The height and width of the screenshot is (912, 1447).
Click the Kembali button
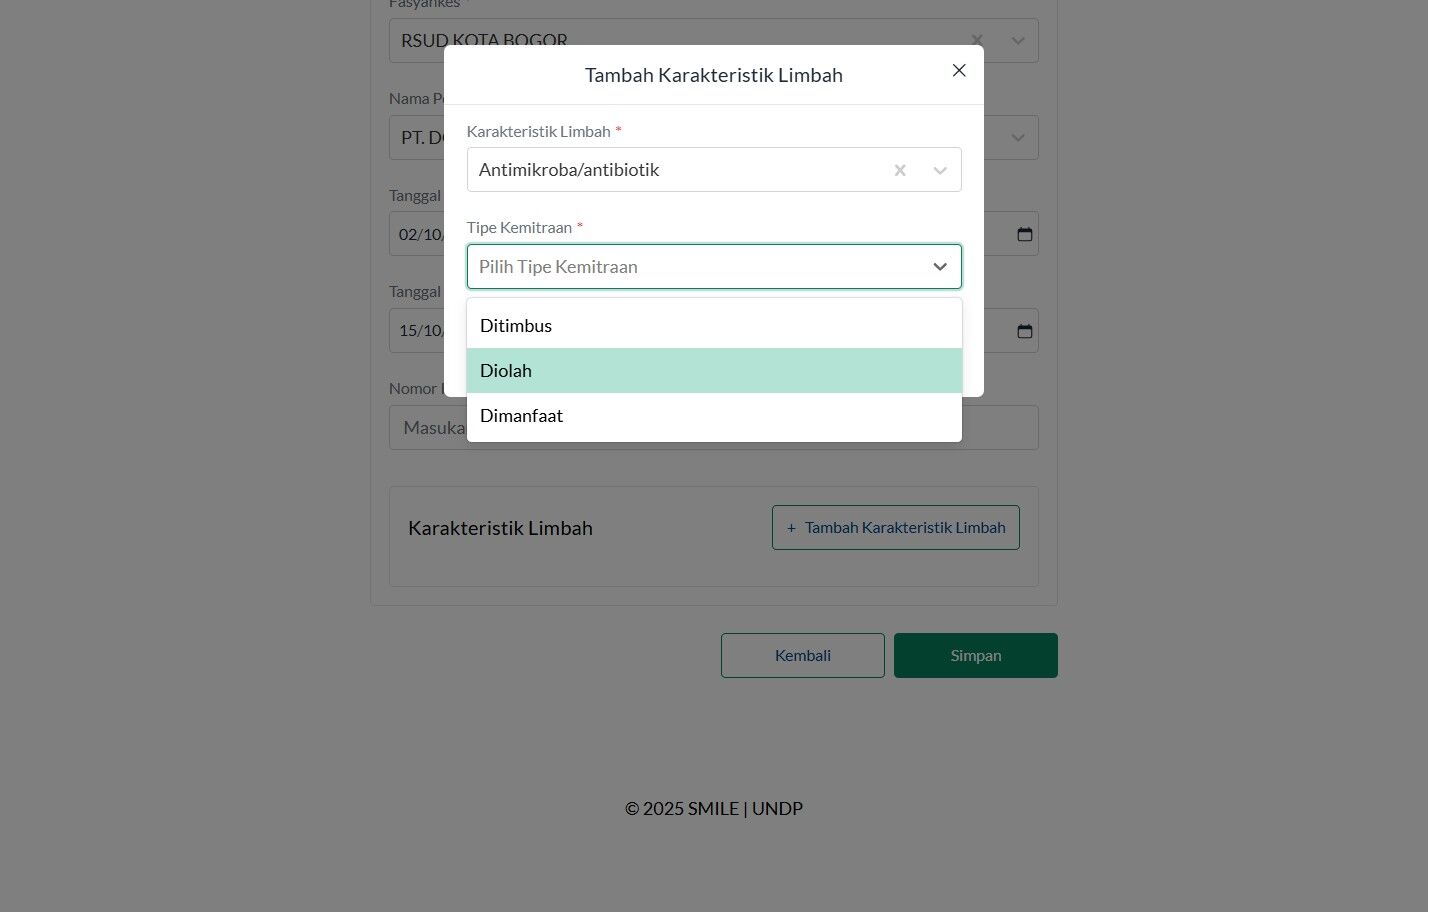803,656
